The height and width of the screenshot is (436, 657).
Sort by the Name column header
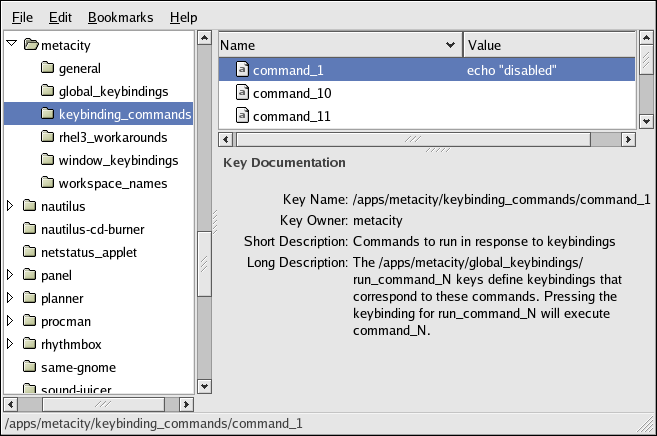pos(339,45)
